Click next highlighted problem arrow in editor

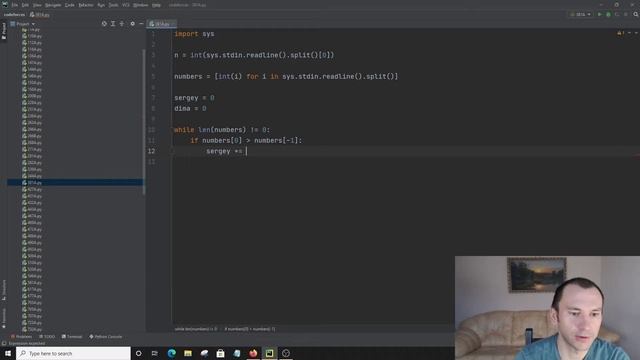tap(636, 33)
